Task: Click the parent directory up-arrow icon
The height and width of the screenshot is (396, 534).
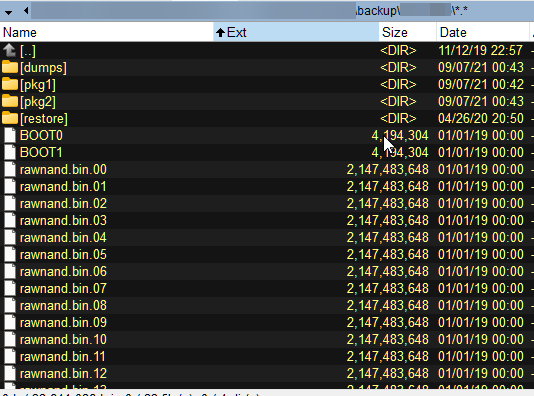Action: click(x=10, y=51)
